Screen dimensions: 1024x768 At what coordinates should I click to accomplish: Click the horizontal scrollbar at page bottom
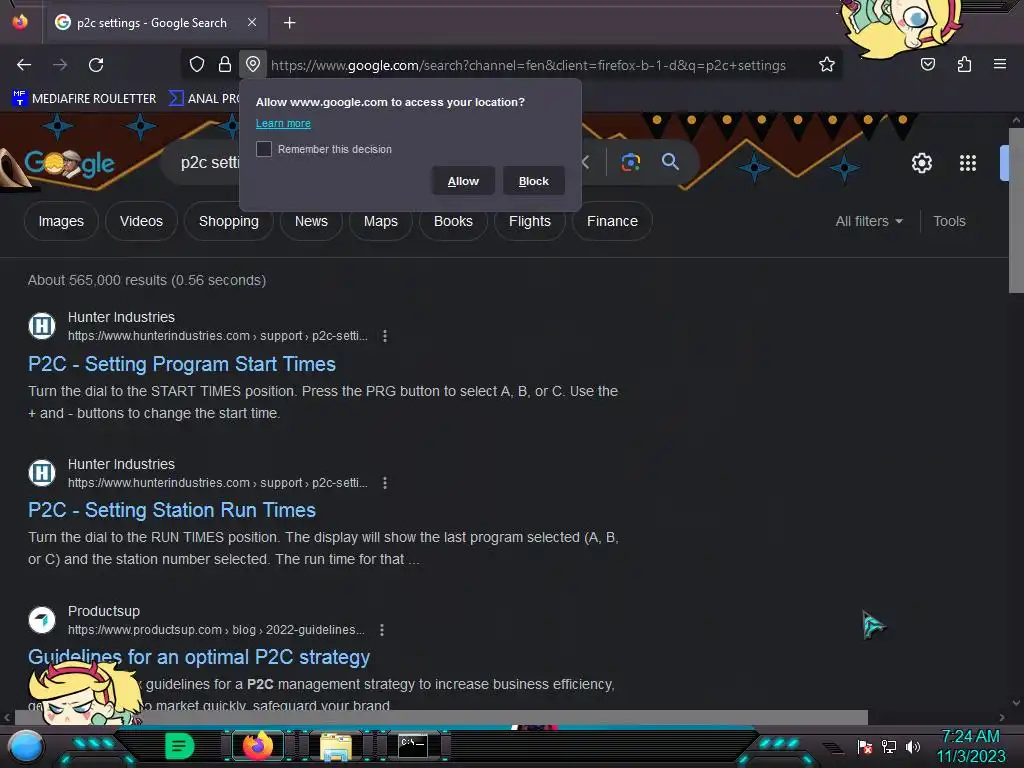pyautogui.click(x=441, y=717)
